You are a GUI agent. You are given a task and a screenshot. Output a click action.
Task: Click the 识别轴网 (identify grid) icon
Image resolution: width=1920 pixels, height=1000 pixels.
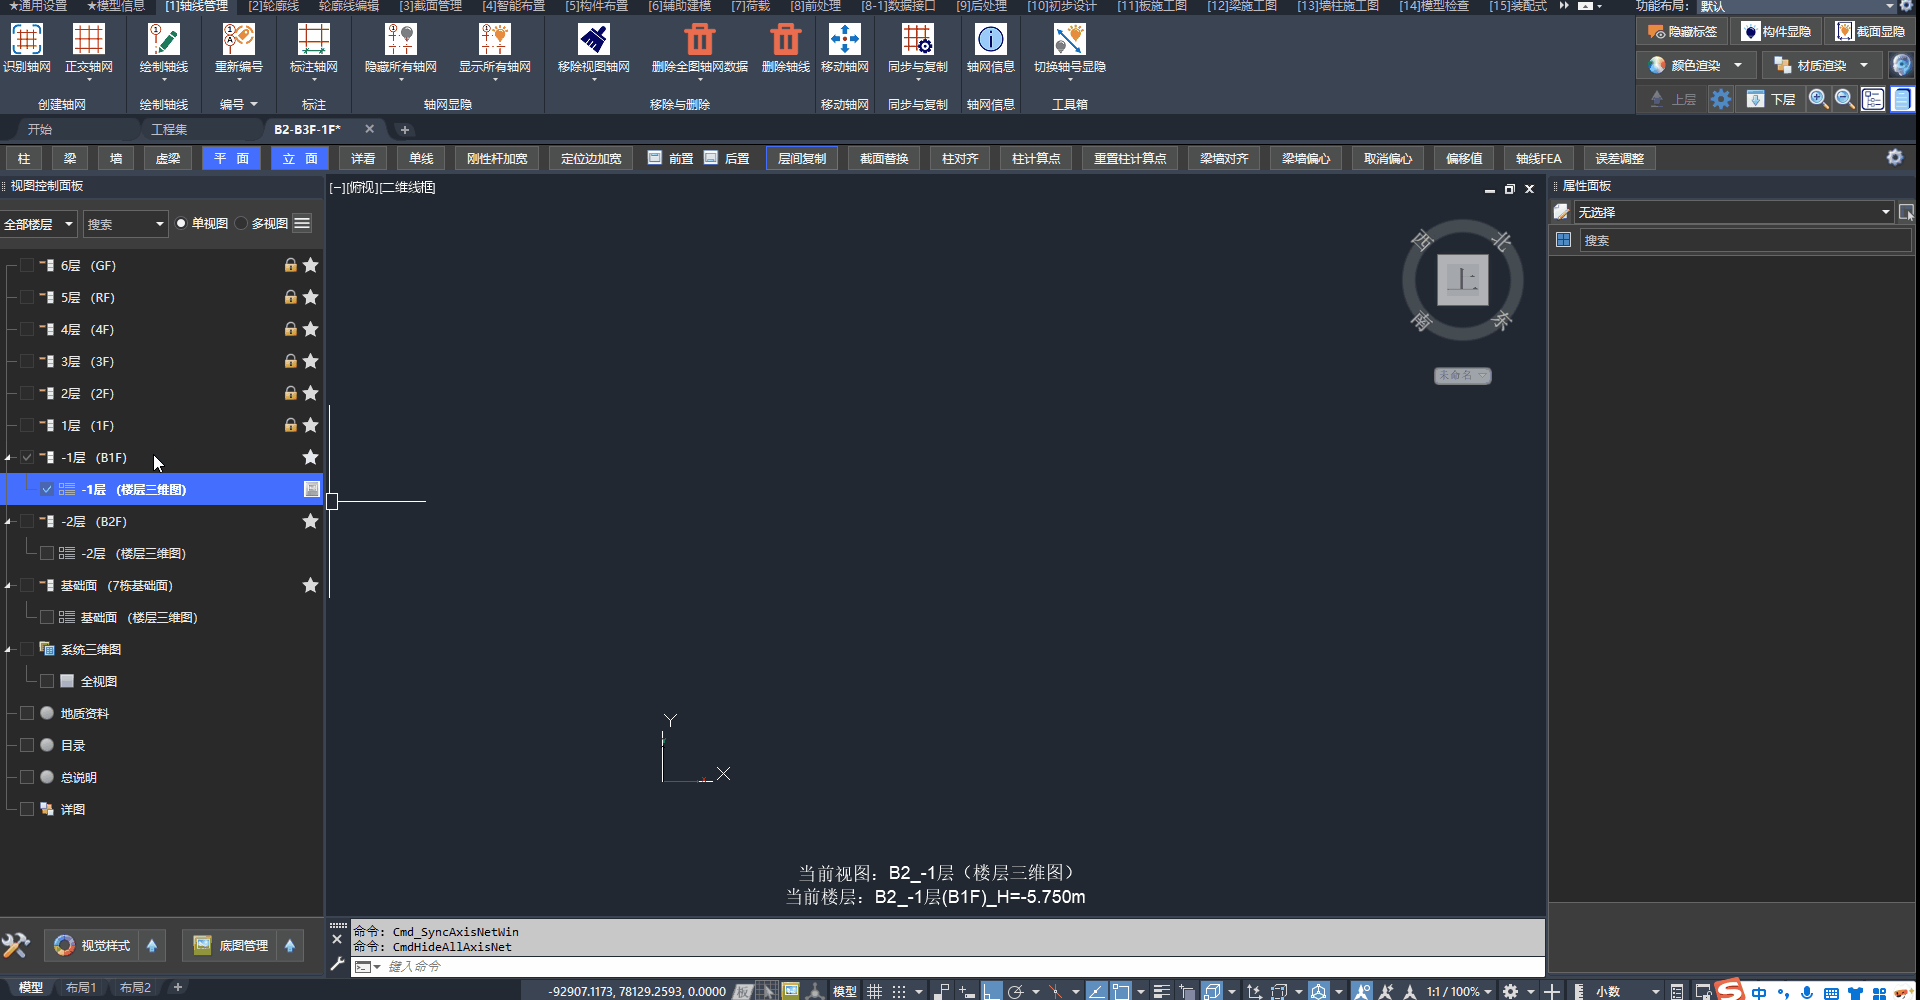click(27, 40)
